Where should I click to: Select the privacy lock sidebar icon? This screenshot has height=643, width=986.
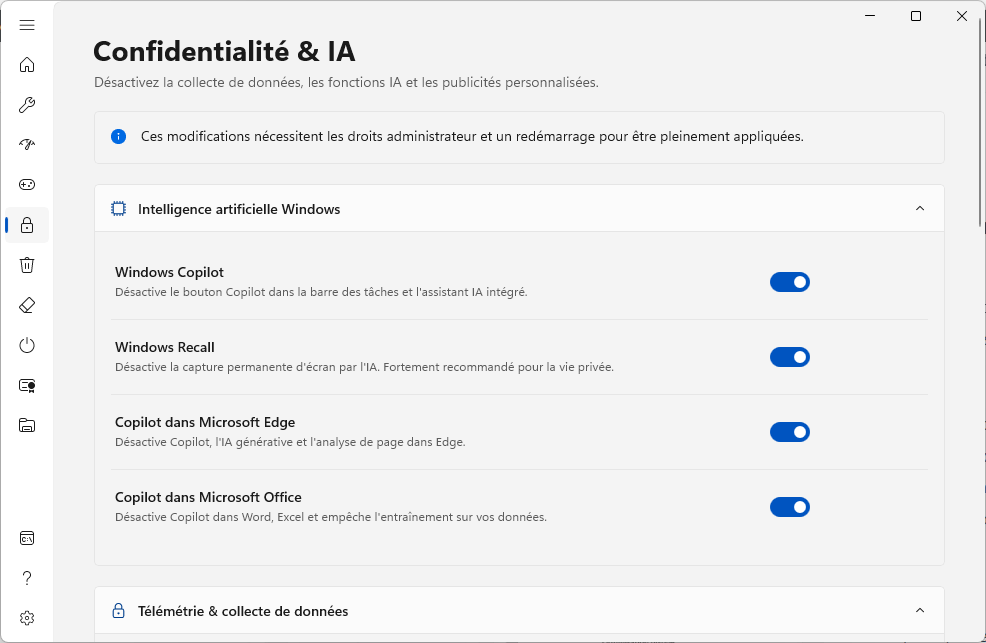point(26,225)
